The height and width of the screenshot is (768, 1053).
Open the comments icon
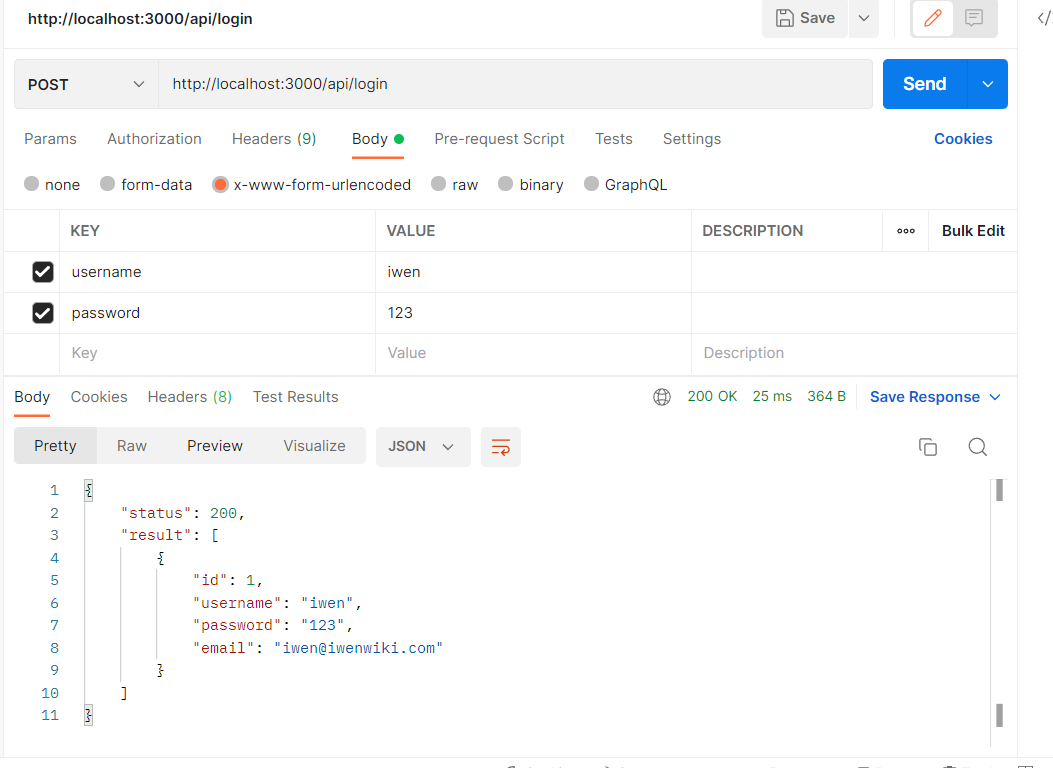[x=974, y=18]
